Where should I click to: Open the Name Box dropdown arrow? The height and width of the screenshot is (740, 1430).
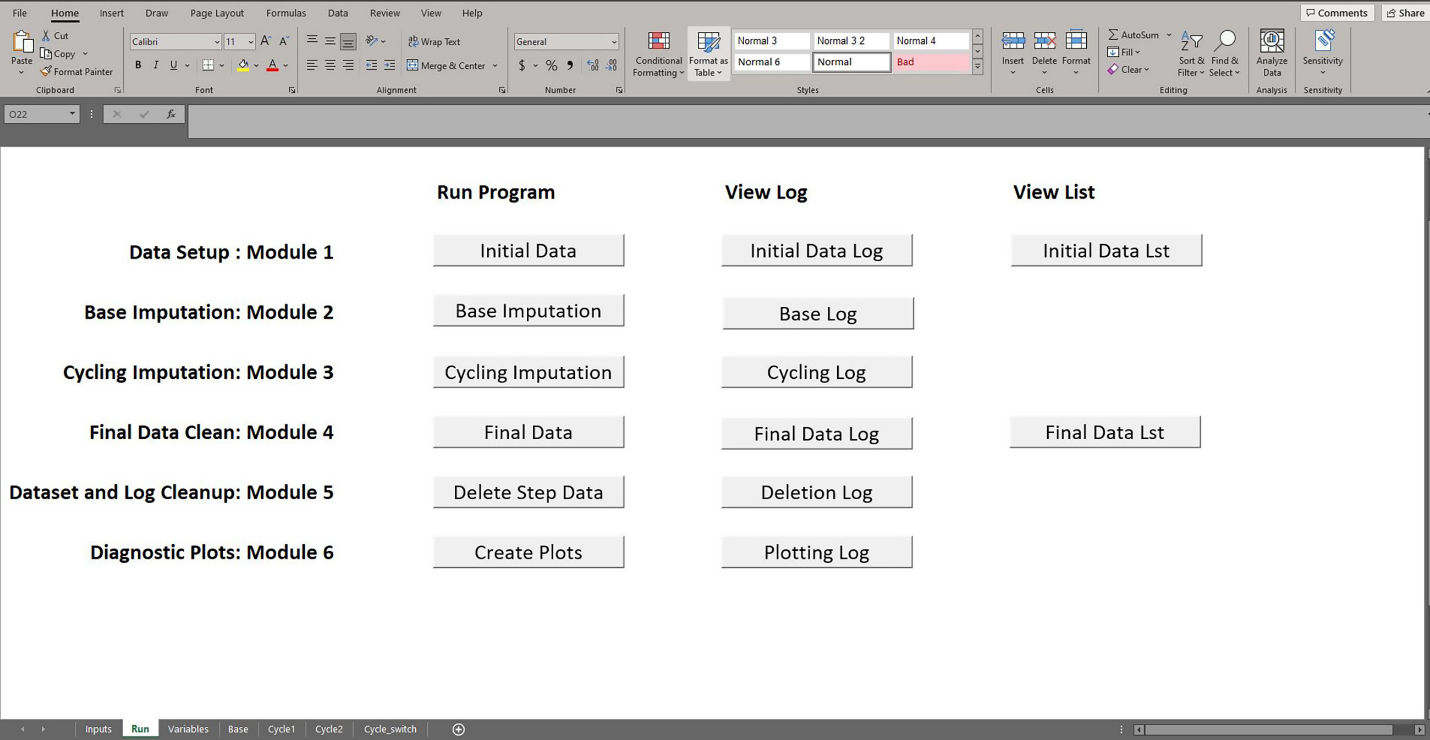[x=72, y=115]
